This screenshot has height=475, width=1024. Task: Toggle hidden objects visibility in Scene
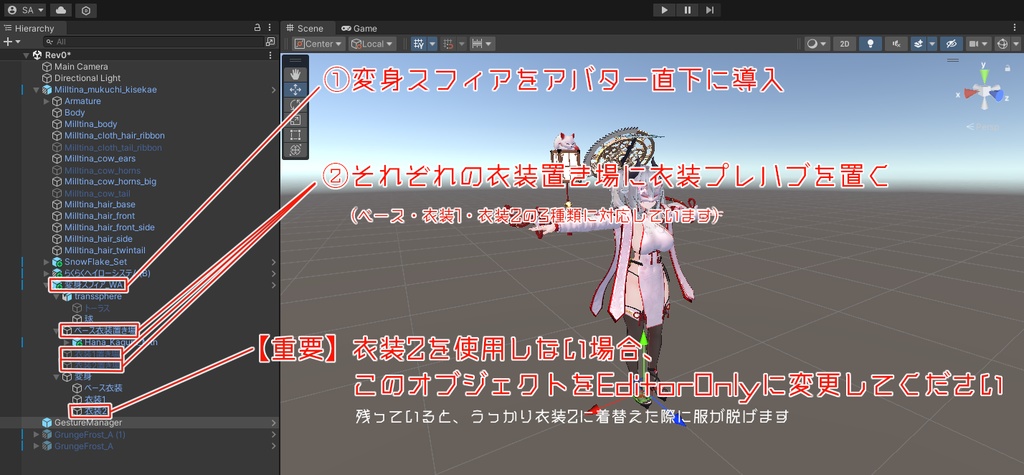point(950,44)
